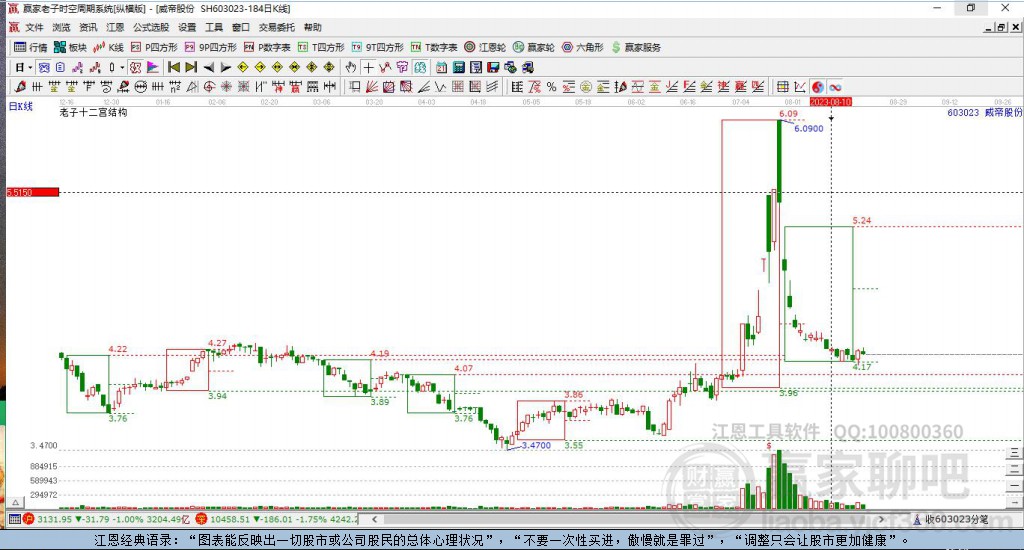Open the 交易委托 menu

276,27
